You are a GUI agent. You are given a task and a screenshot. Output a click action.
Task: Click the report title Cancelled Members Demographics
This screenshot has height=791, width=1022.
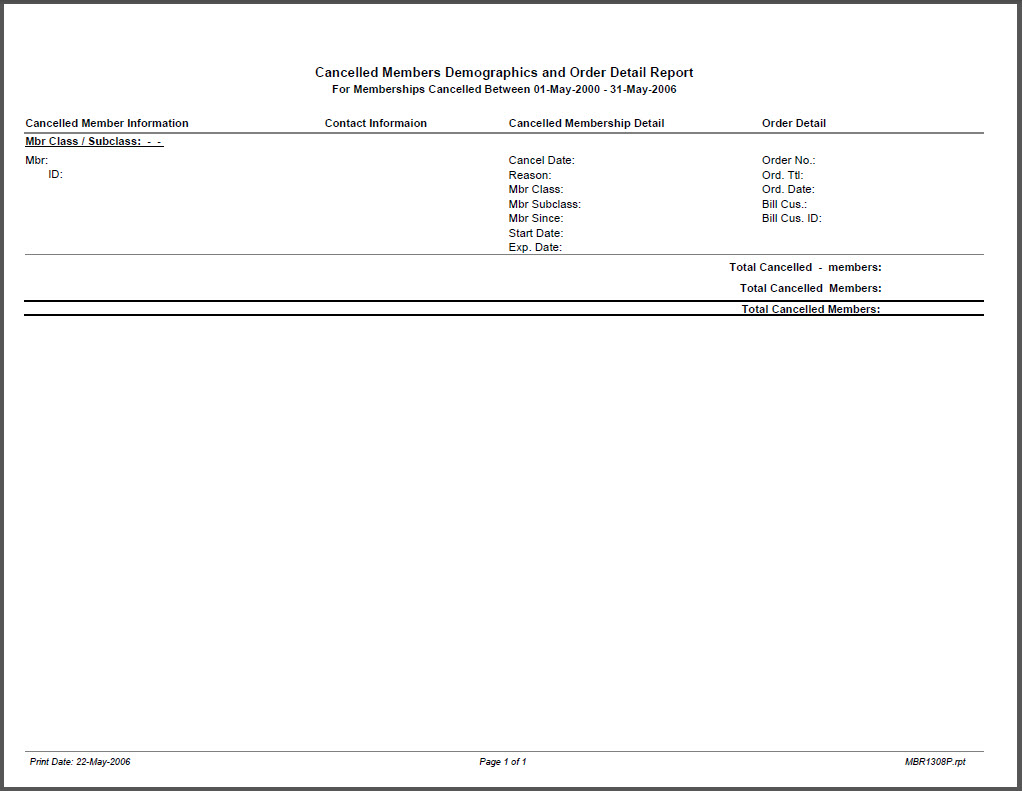tap(504, 73)
